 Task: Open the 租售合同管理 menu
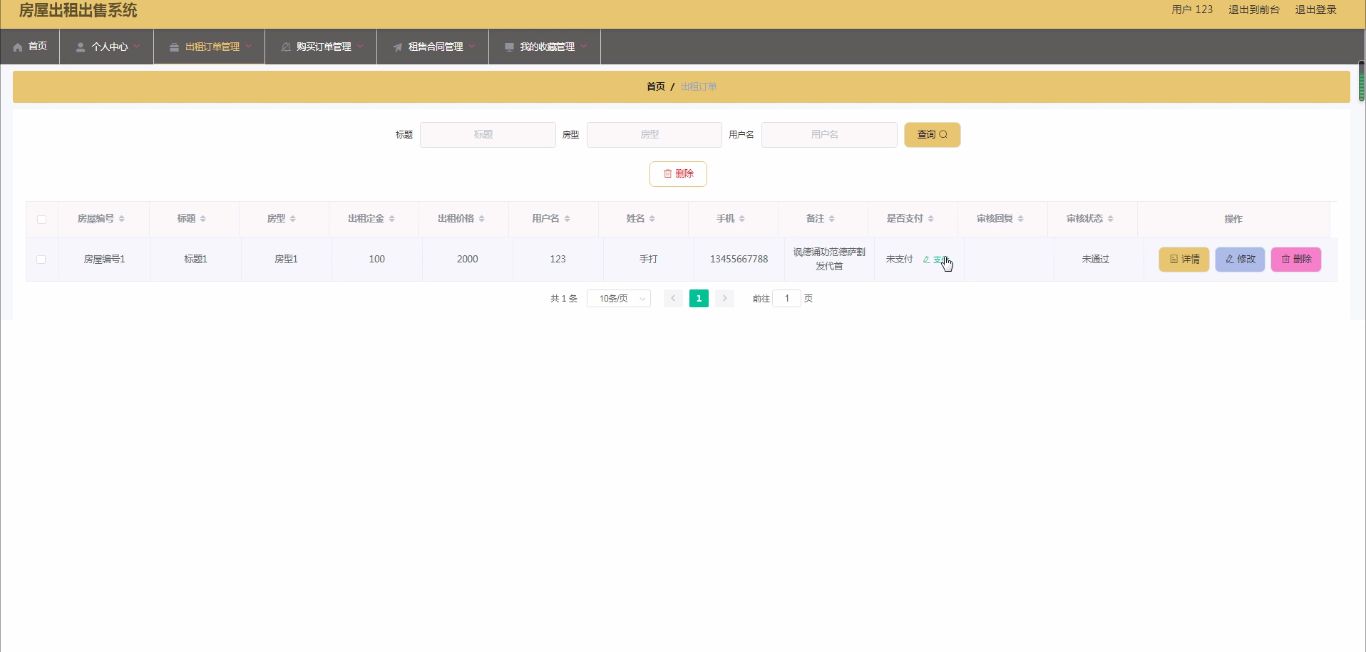[433, 47]
